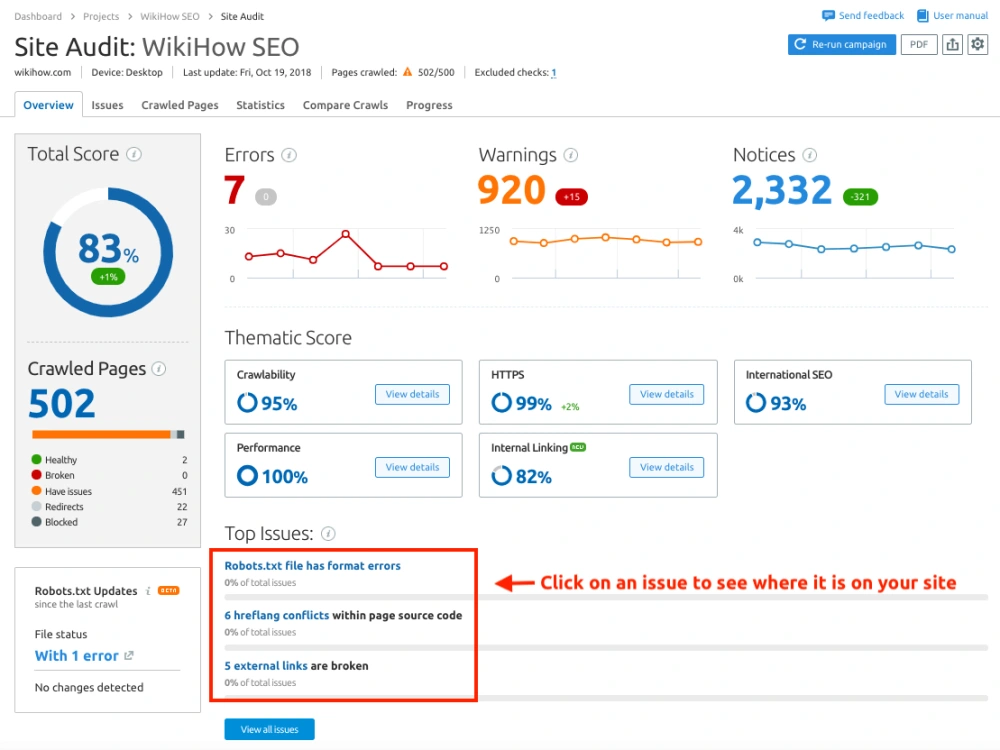Switch to the Overview tab
This screenshot has width=1000, height=750.
click(48, 105)
